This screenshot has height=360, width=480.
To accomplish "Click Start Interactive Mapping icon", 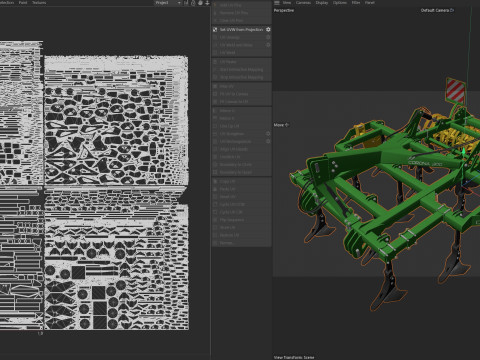I will pyautogui.click(x=215, y=70).
